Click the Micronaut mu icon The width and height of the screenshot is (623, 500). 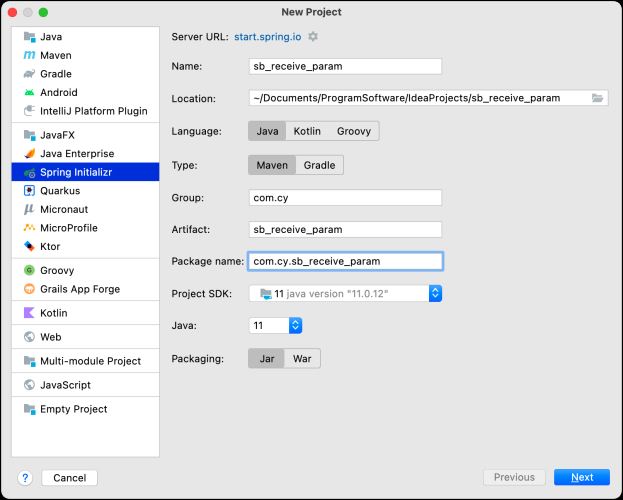coord(29,209)
